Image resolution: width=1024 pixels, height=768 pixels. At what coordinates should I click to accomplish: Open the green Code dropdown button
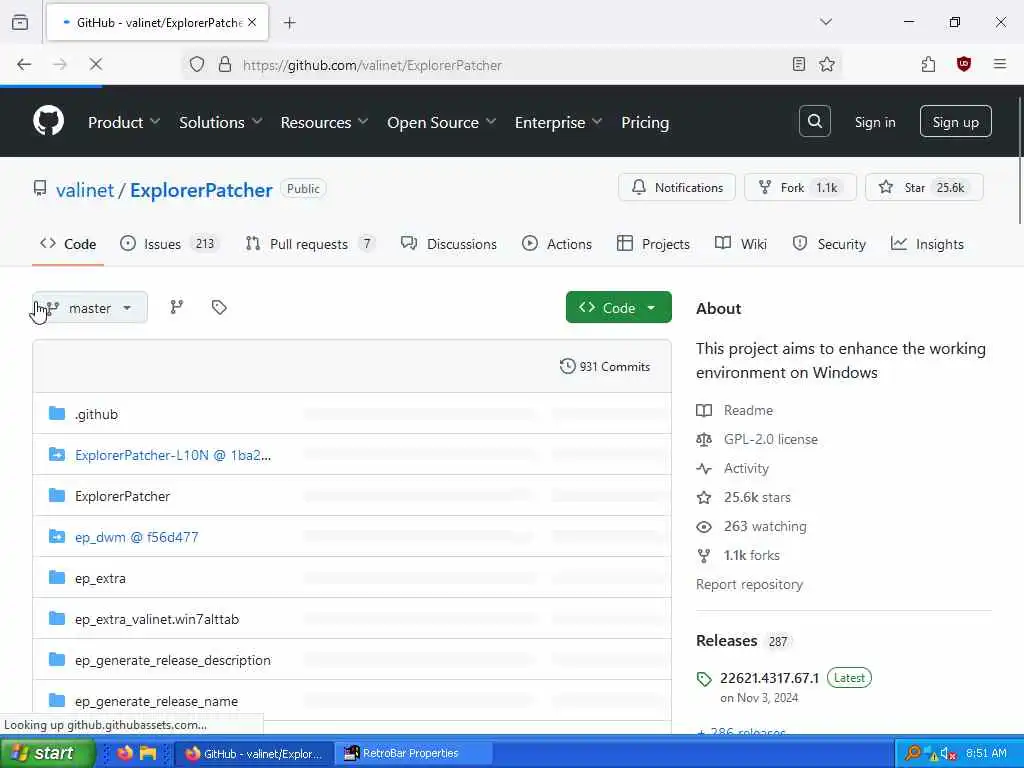pos(618,308)
